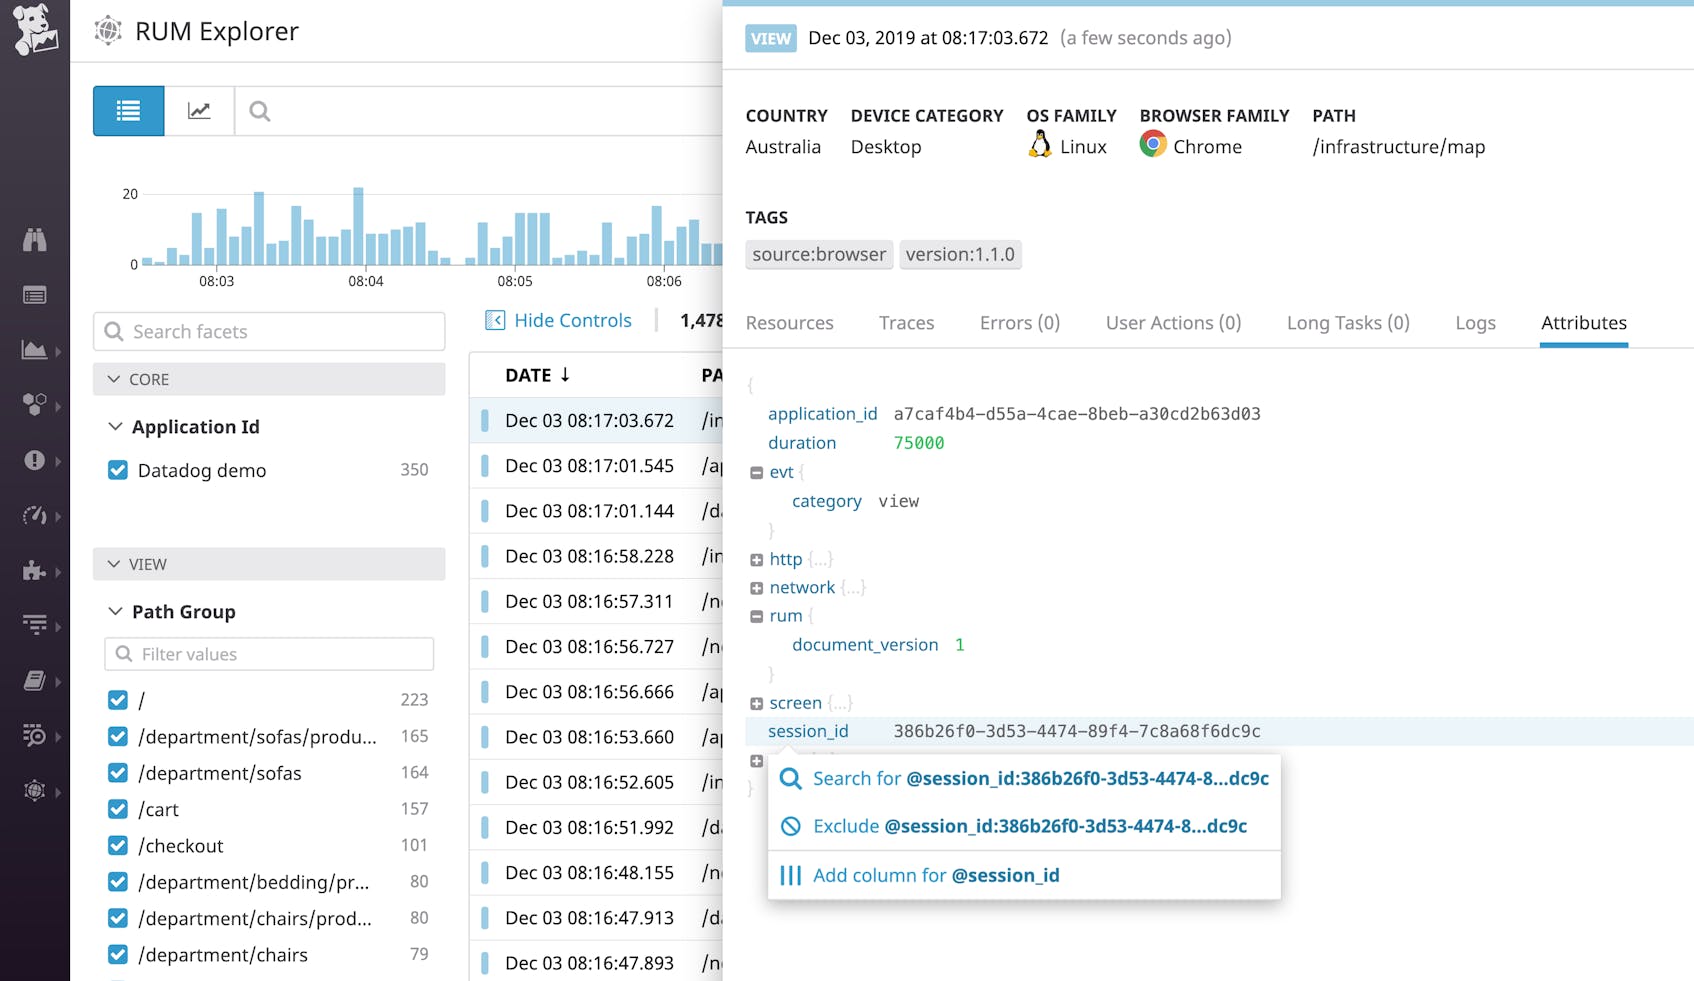This screenshot has width=1694, height=981.
Task: Open the Watchdog binoculars icon in sidebar
Action: coord(35,240)
